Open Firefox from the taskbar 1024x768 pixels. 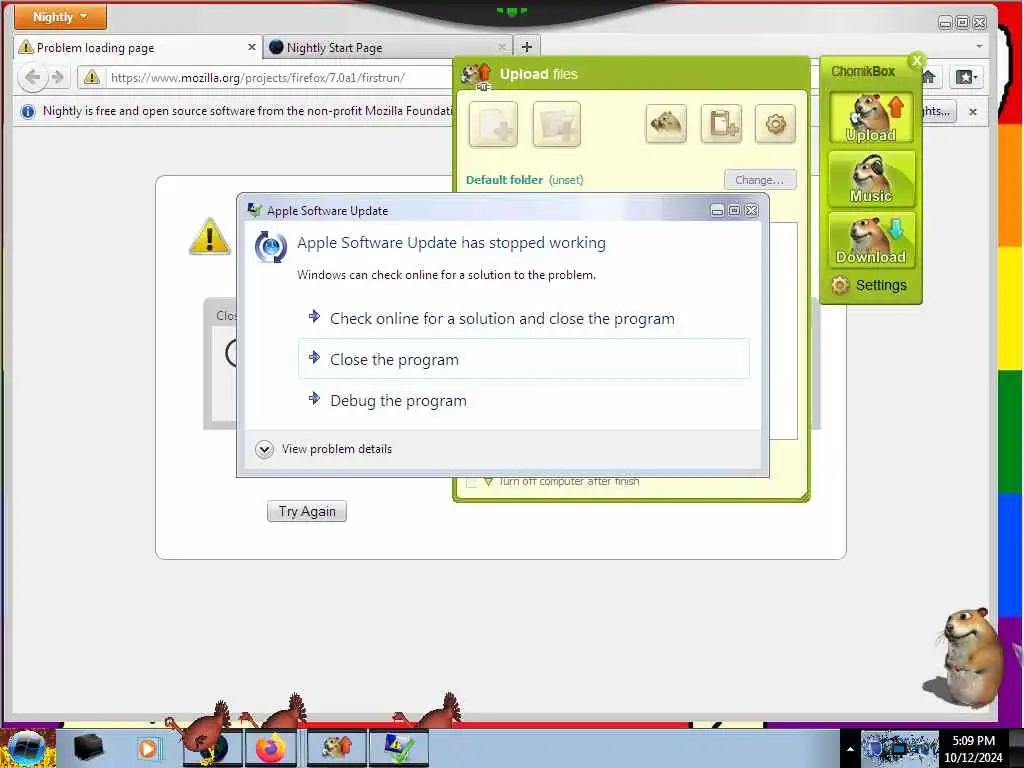pyautogui.click(x=270, y=748)
